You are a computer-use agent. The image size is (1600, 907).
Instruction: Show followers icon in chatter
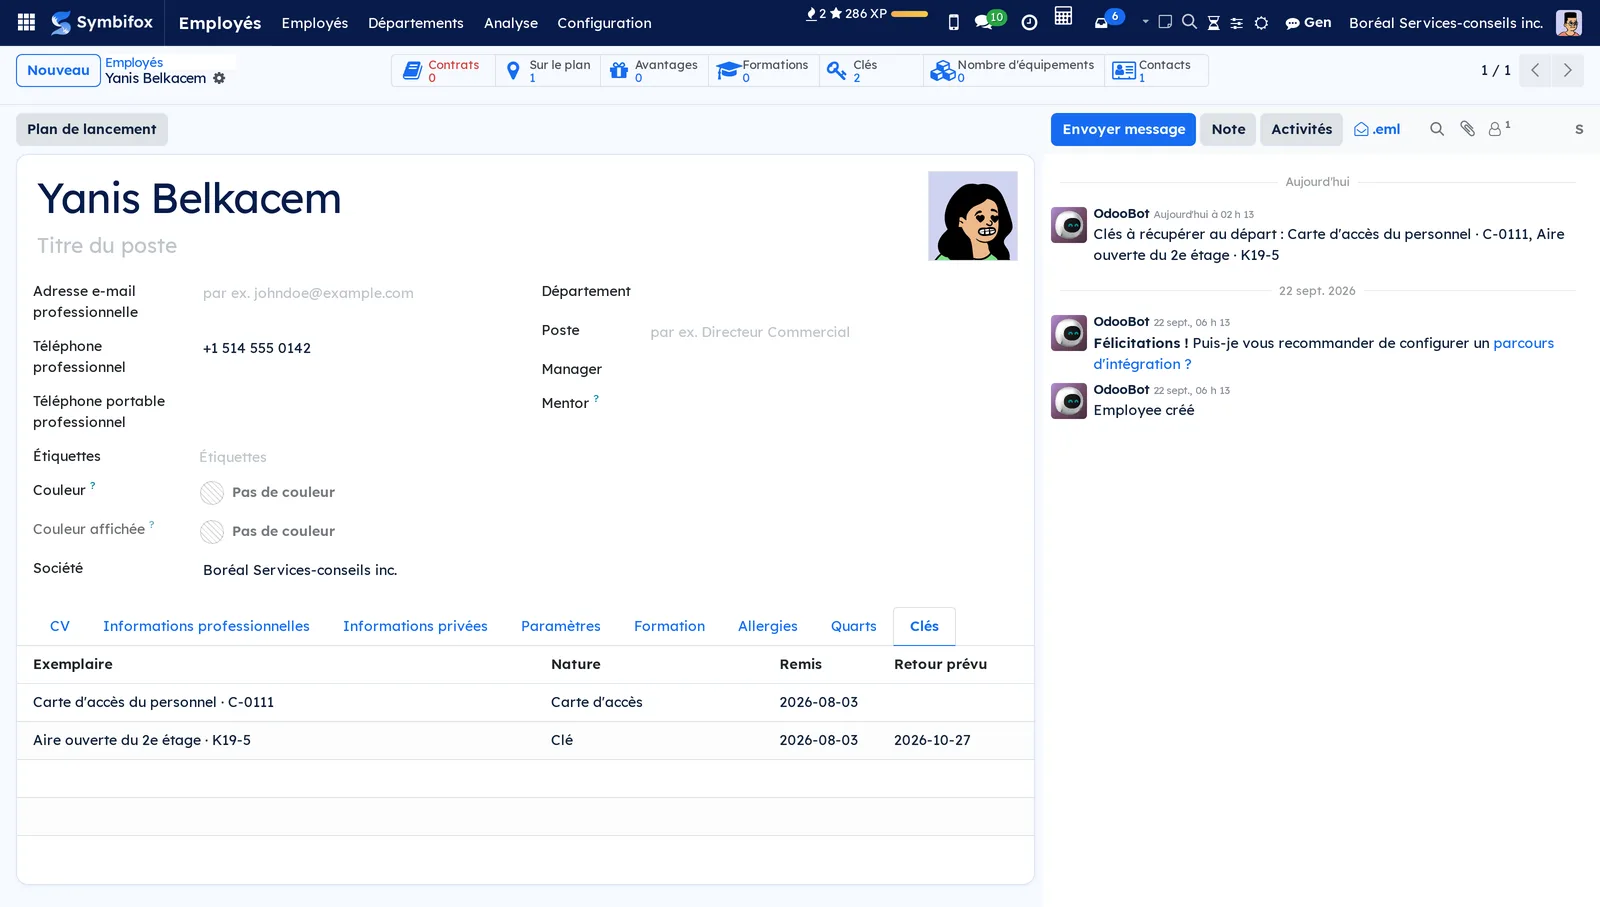(1498, 129)
